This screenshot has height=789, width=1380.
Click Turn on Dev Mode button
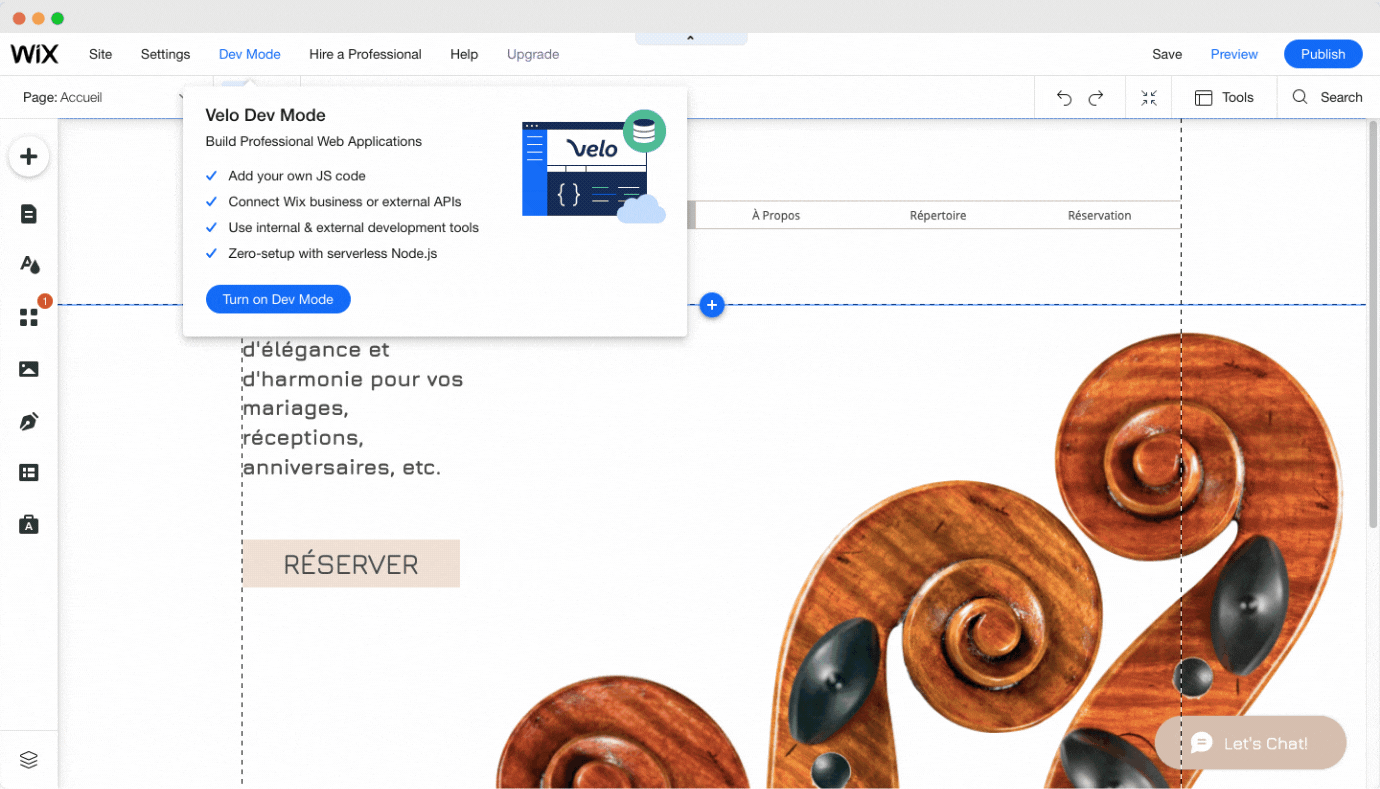(278, 299)
